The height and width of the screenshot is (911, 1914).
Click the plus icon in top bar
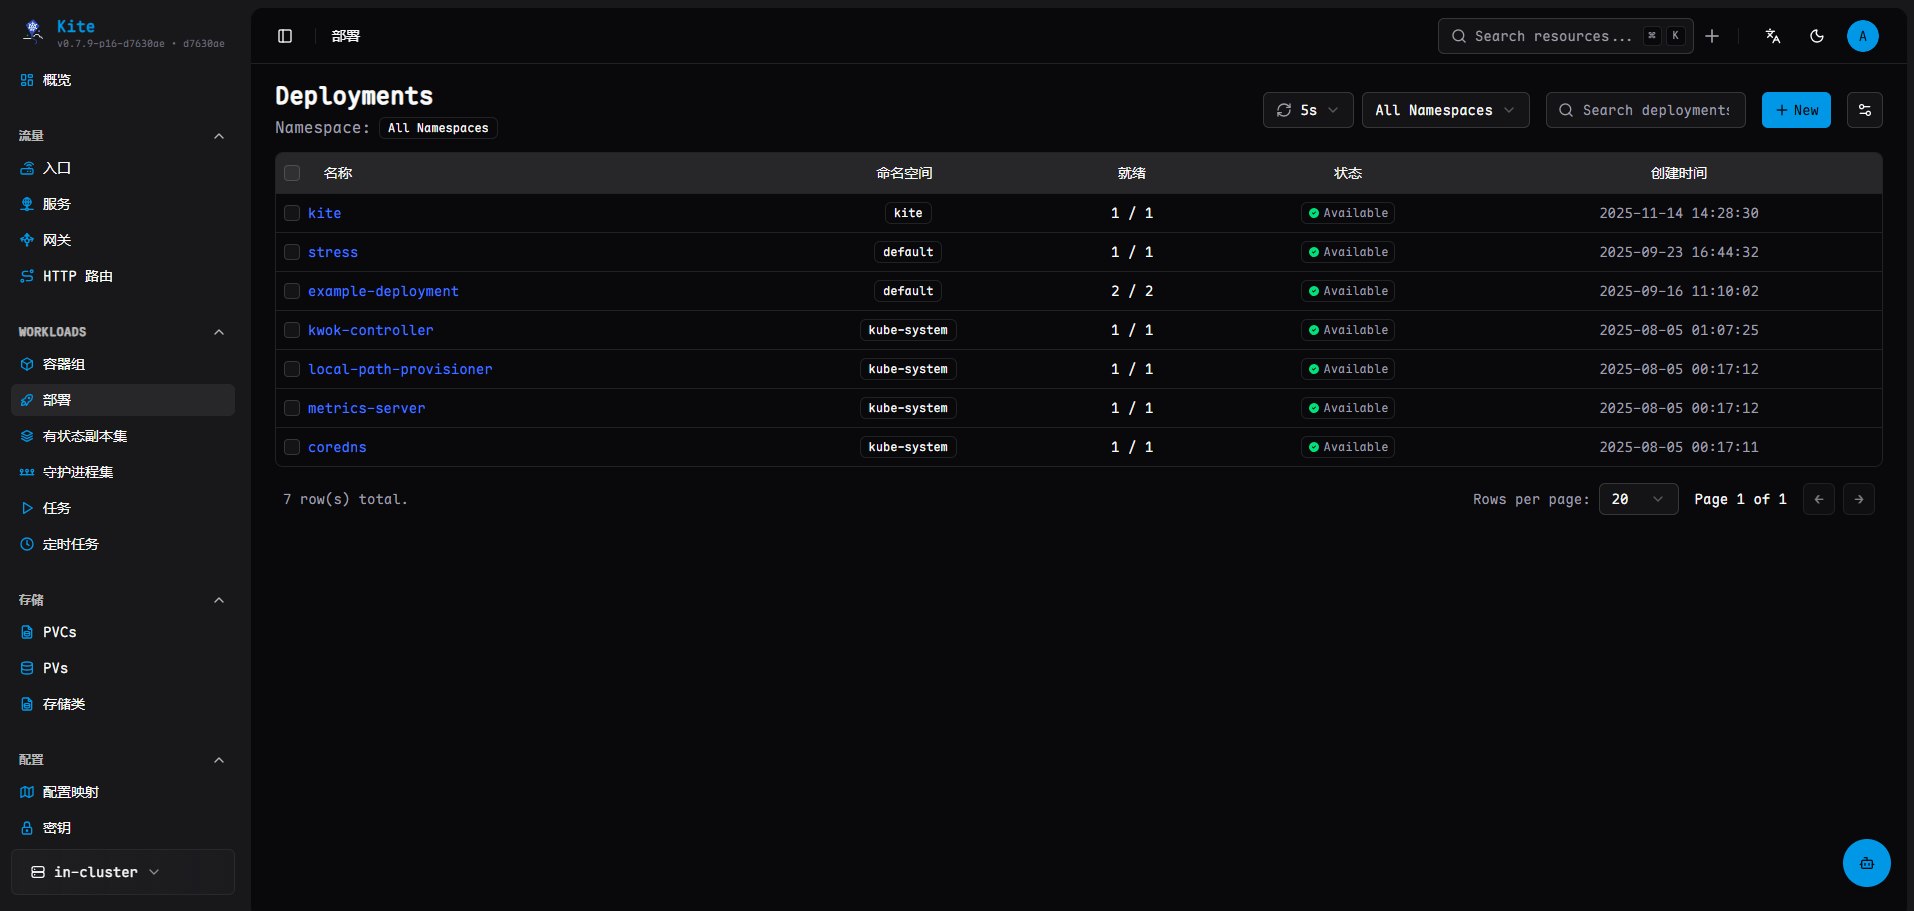1712,36
